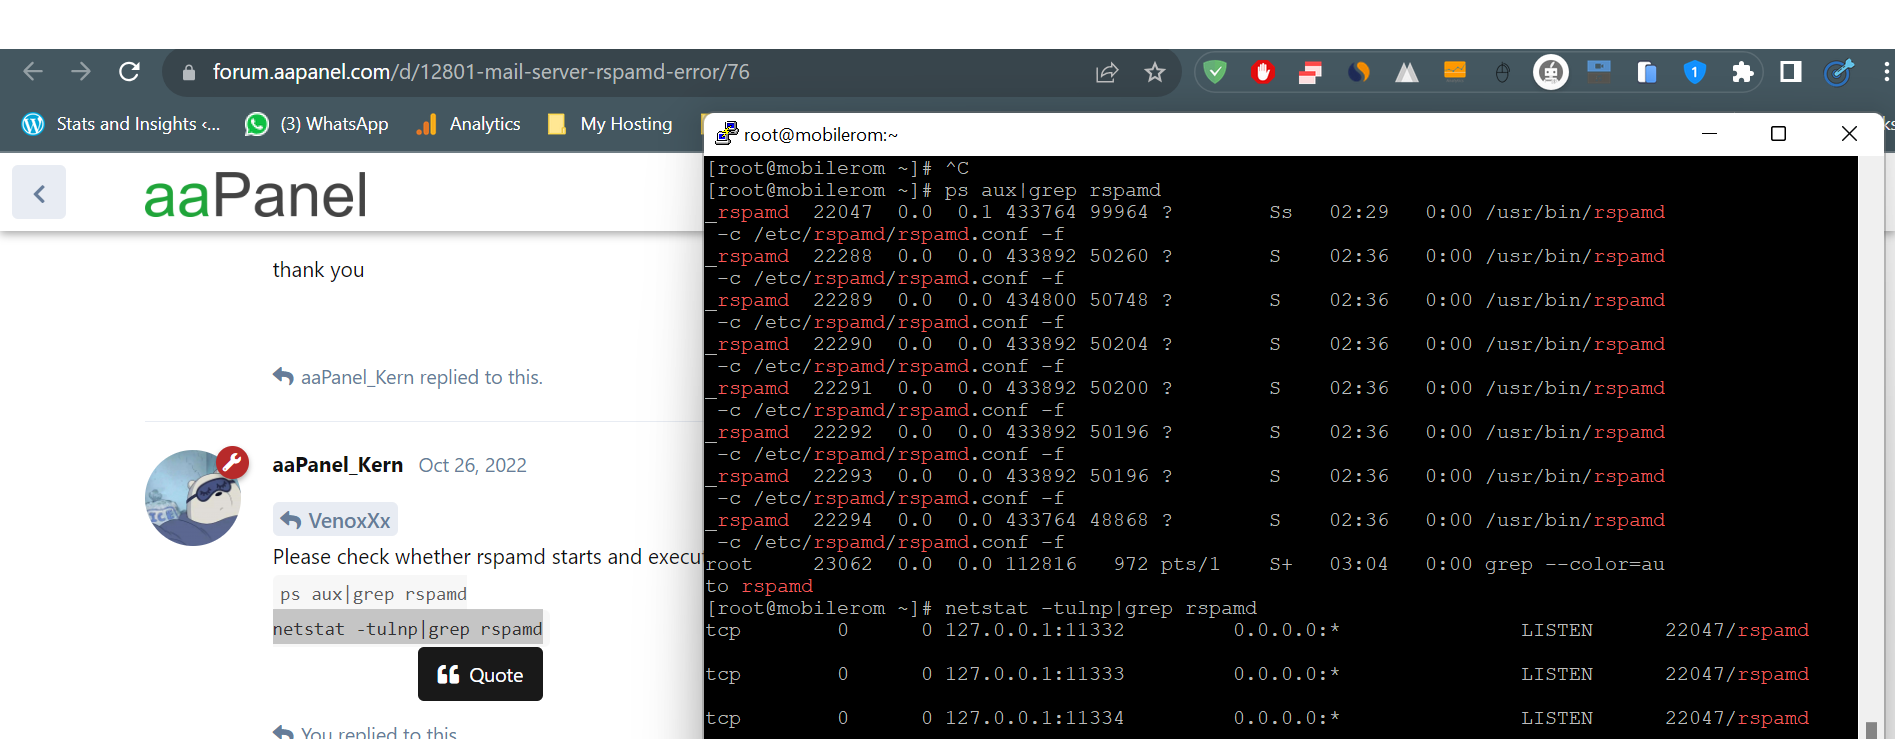This screenshot has height=739, width=1895.
Task: Share this page using the share icon
Action: [1107, 72]
